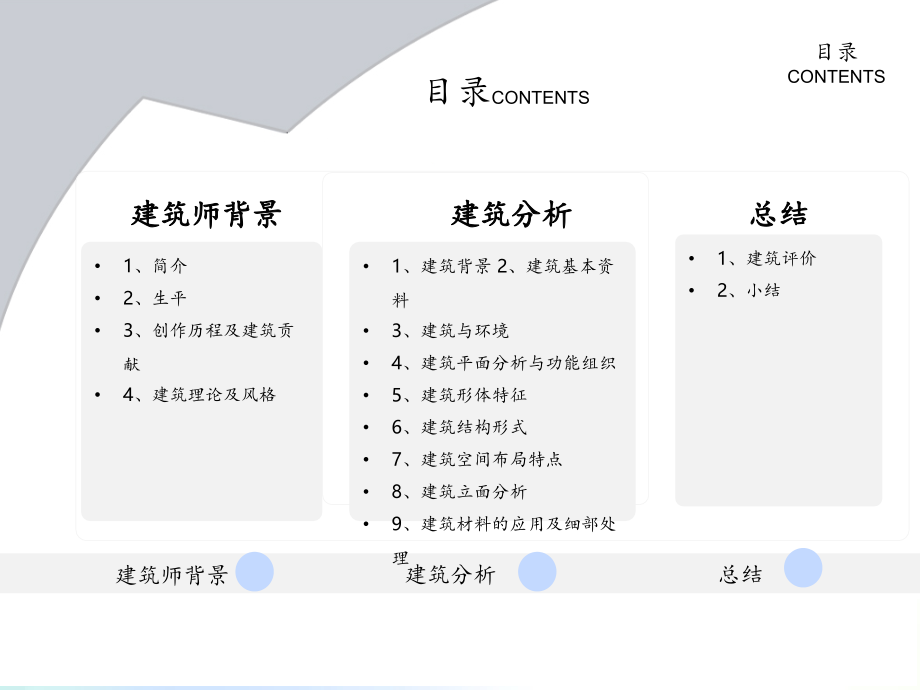The image size is (920, 690).
Task: Open 4、建筑理论及风格 item
Action: click(199, 394)
